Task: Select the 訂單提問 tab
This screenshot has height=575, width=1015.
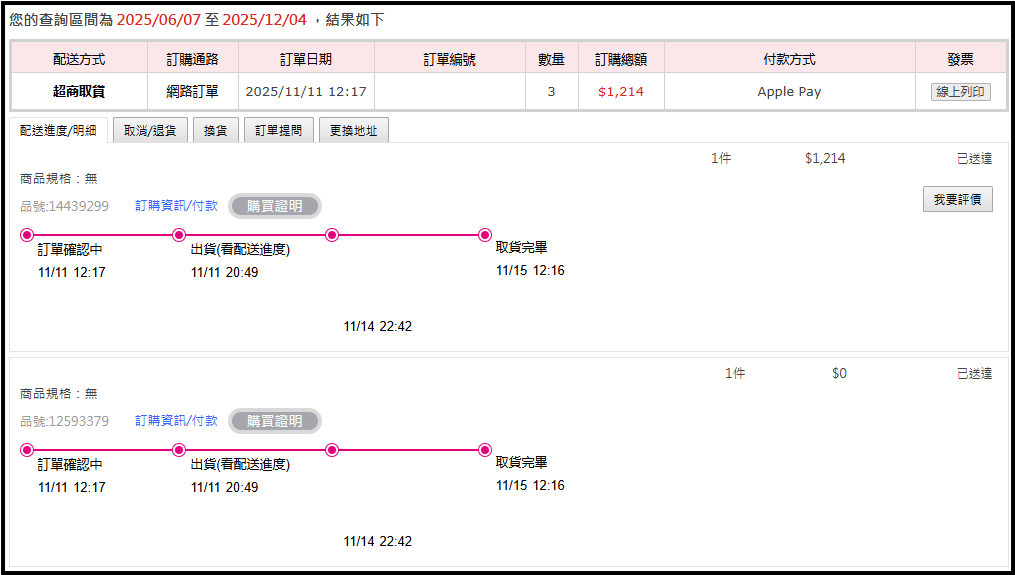Action: tap(279, 131)
